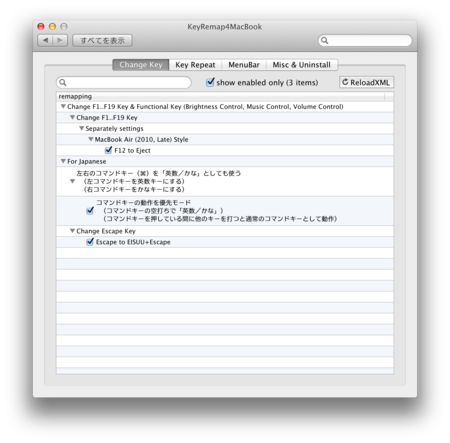Go forward with the right arrow button
This screenshot has height=443, width=450.
coord(60,40)
